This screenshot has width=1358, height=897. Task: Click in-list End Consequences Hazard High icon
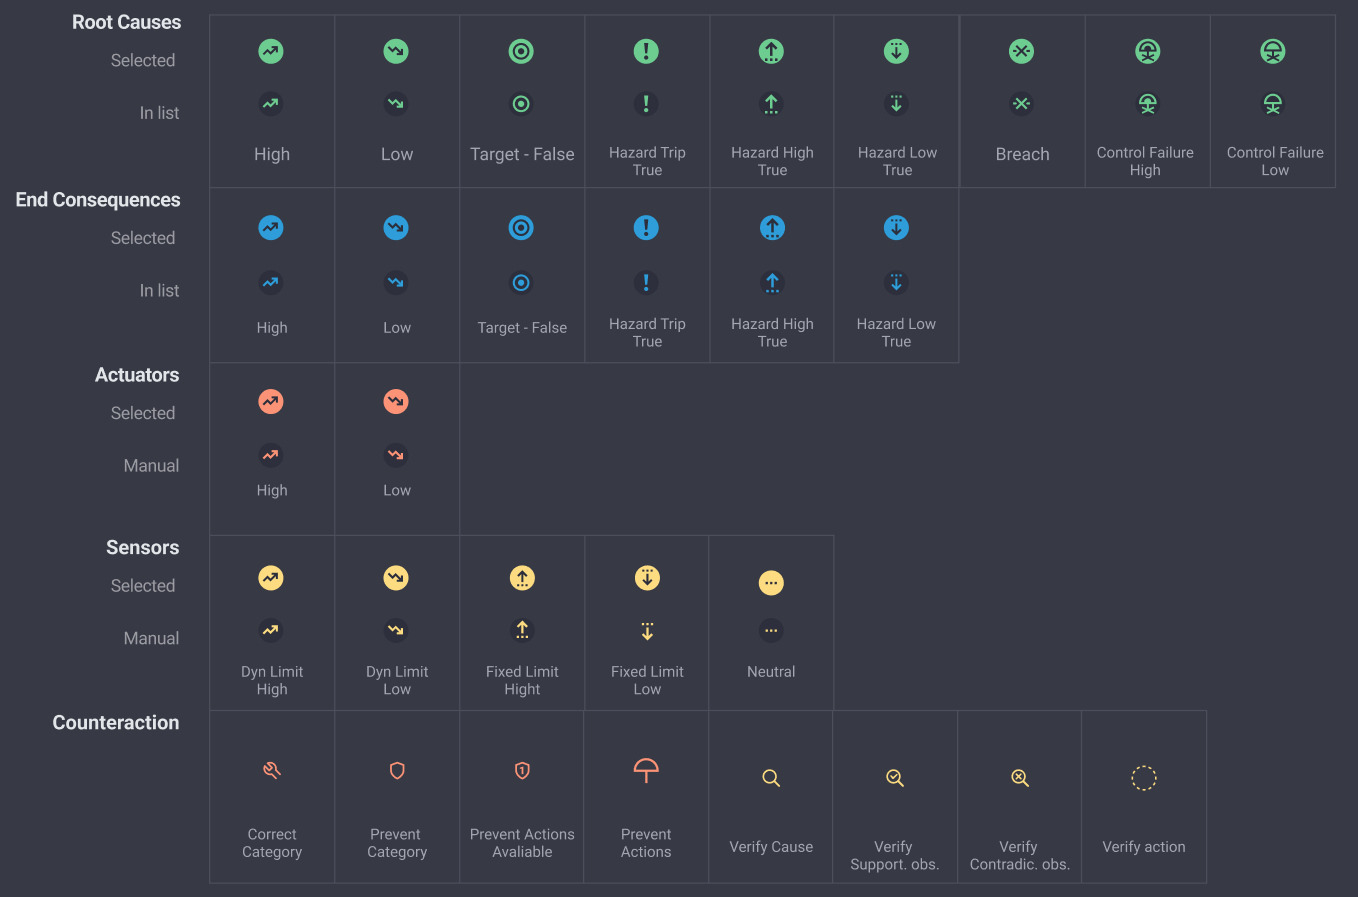(x=771, y=283)
